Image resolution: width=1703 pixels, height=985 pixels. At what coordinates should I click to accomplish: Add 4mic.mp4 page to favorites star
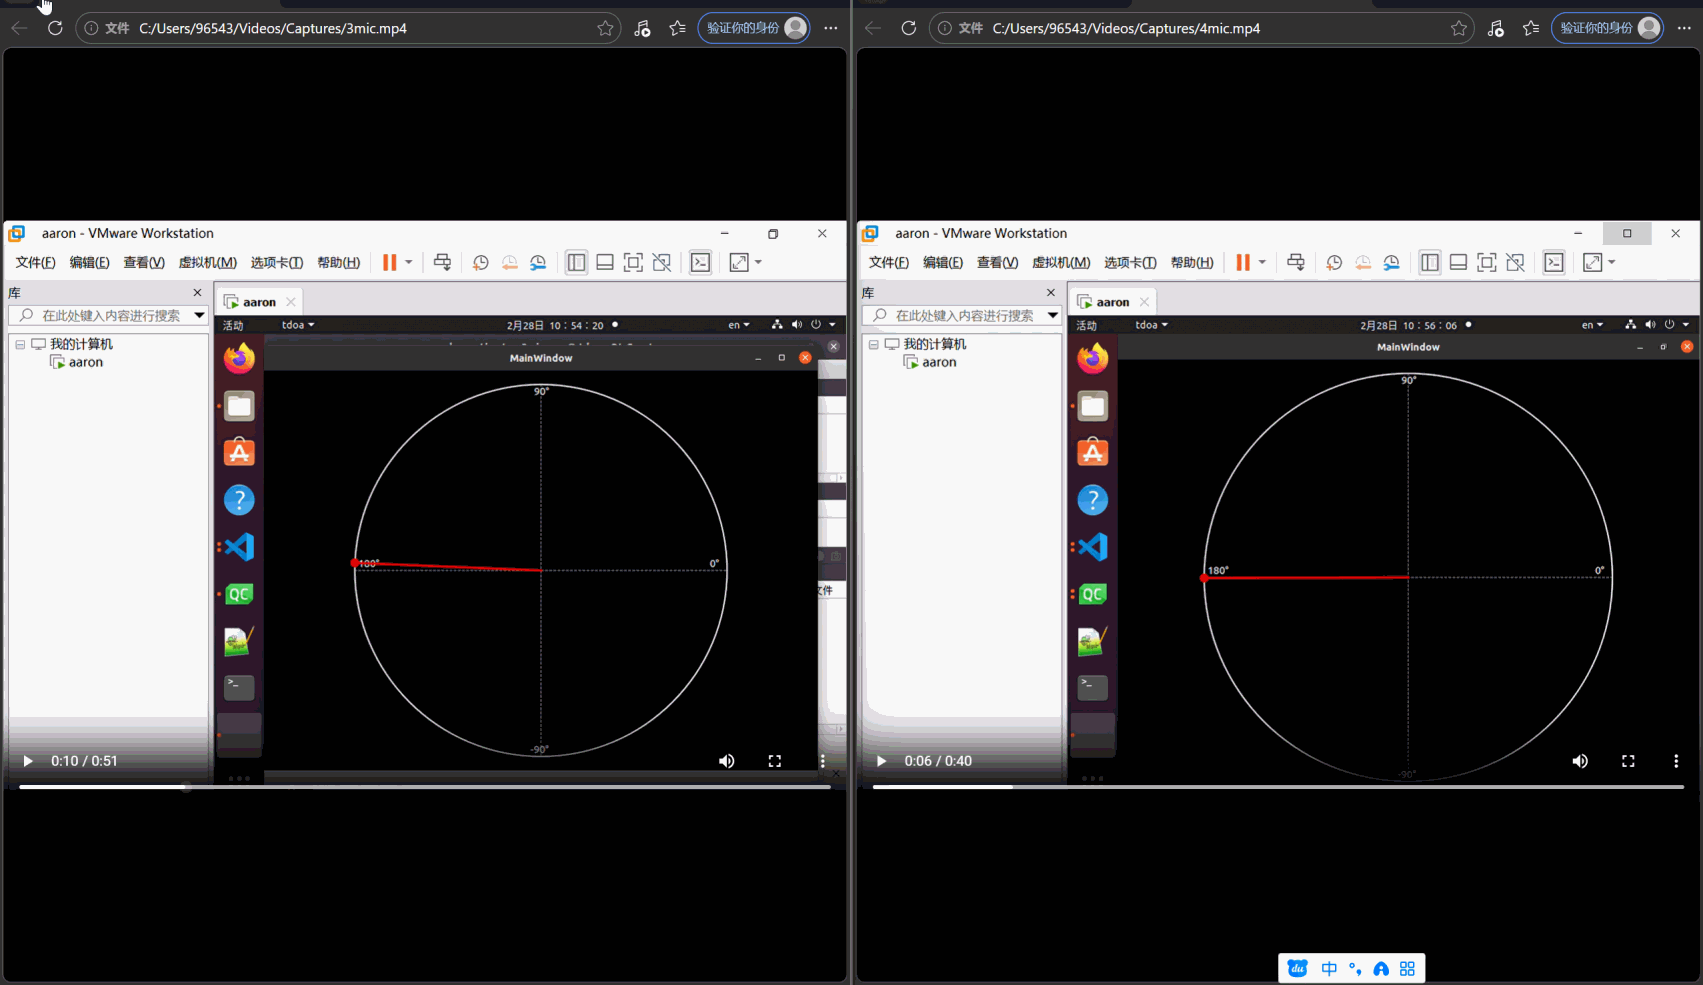[1459, 28]
